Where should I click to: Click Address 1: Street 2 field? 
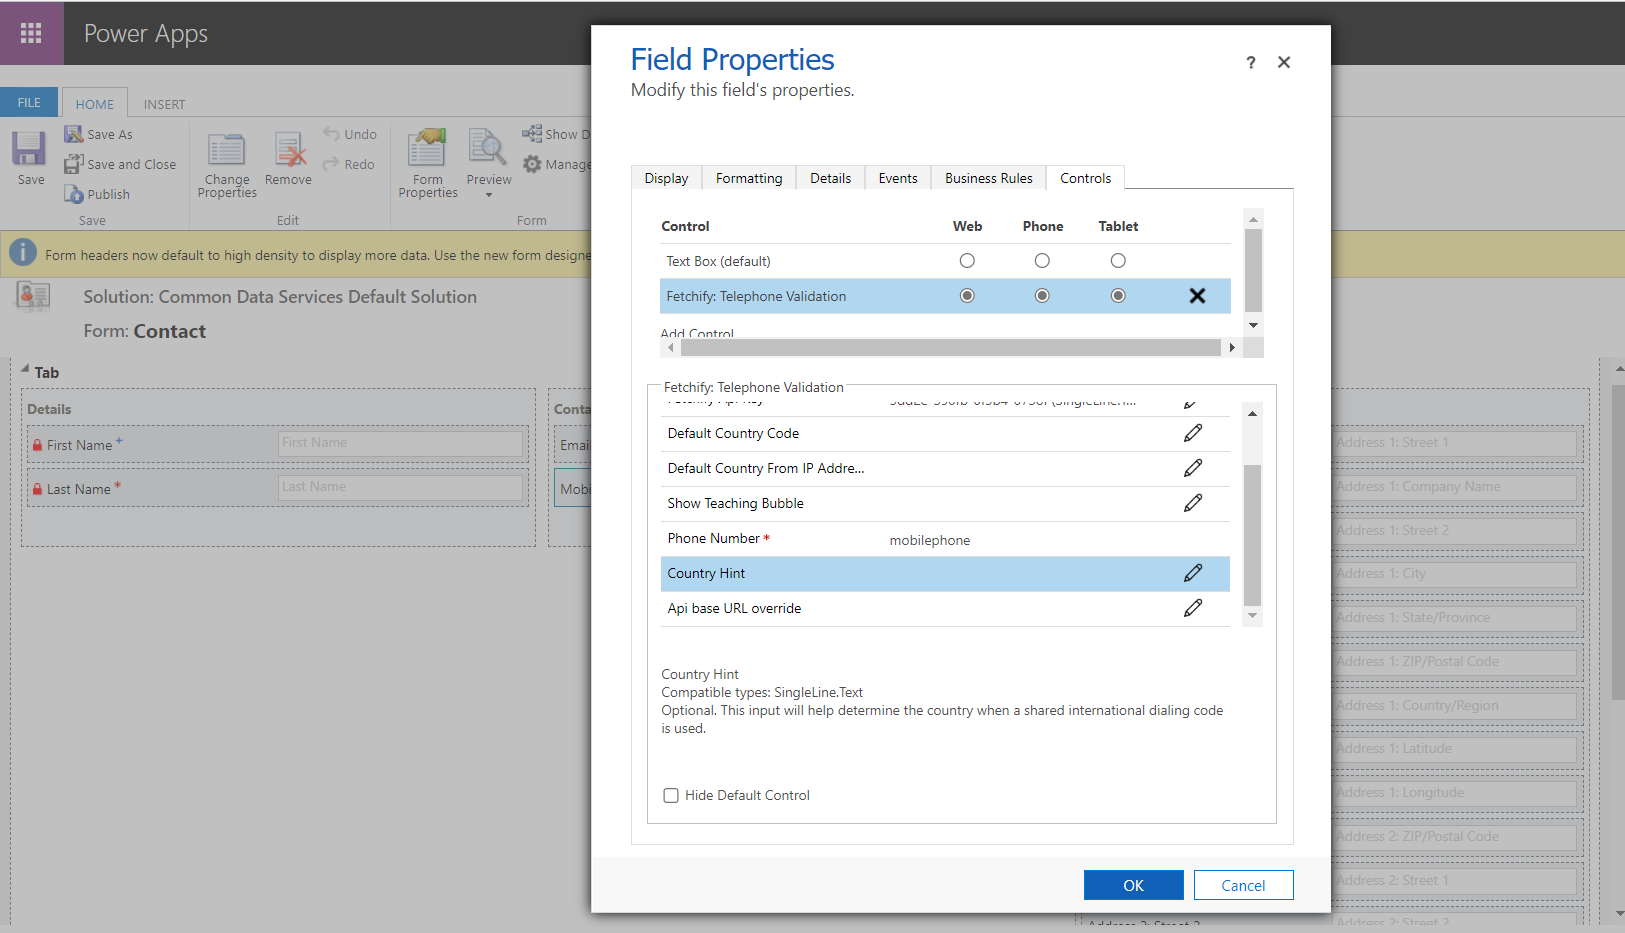1456,531
